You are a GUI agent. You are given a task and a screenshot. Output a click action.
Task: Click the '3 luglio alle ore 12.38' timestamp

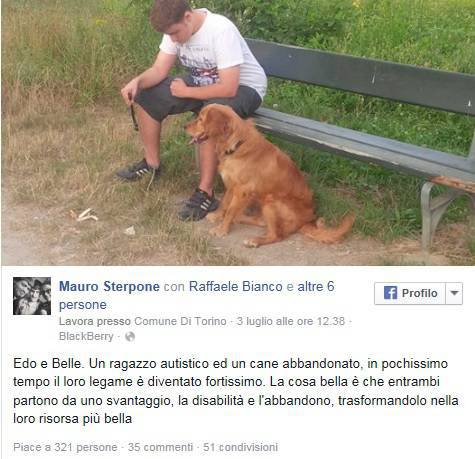click(291, 321)
